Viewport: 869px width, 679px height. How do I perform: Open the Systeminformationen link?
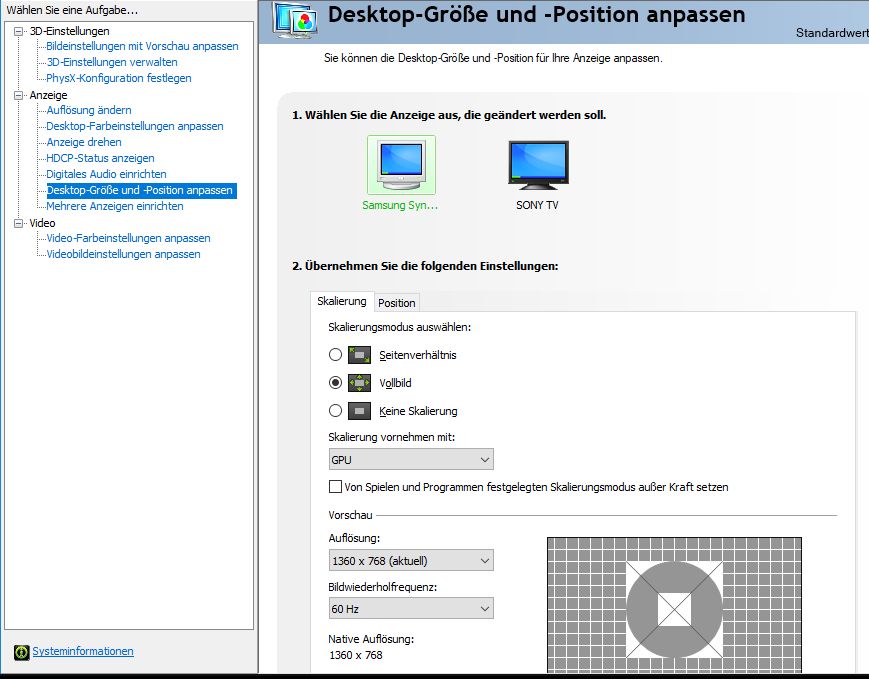[x=83, y=651]
